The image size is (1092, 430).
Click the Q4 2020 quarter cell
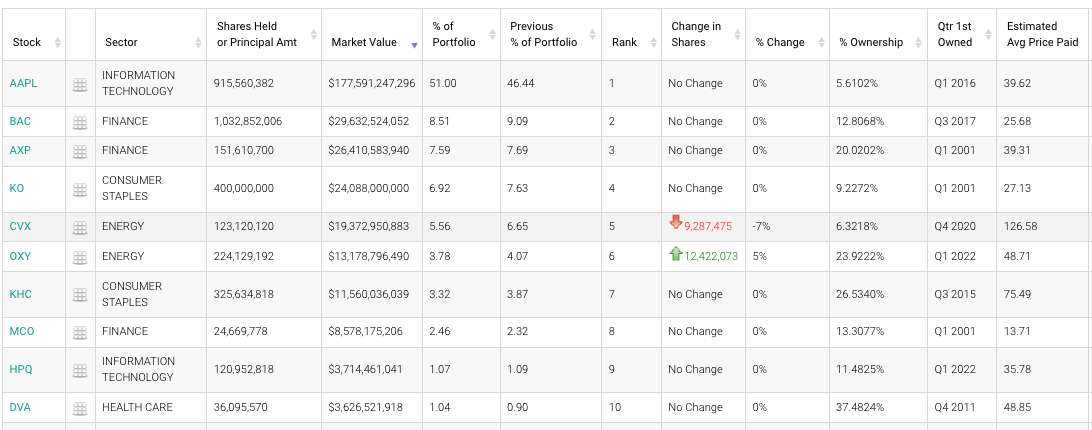(955, 226)
